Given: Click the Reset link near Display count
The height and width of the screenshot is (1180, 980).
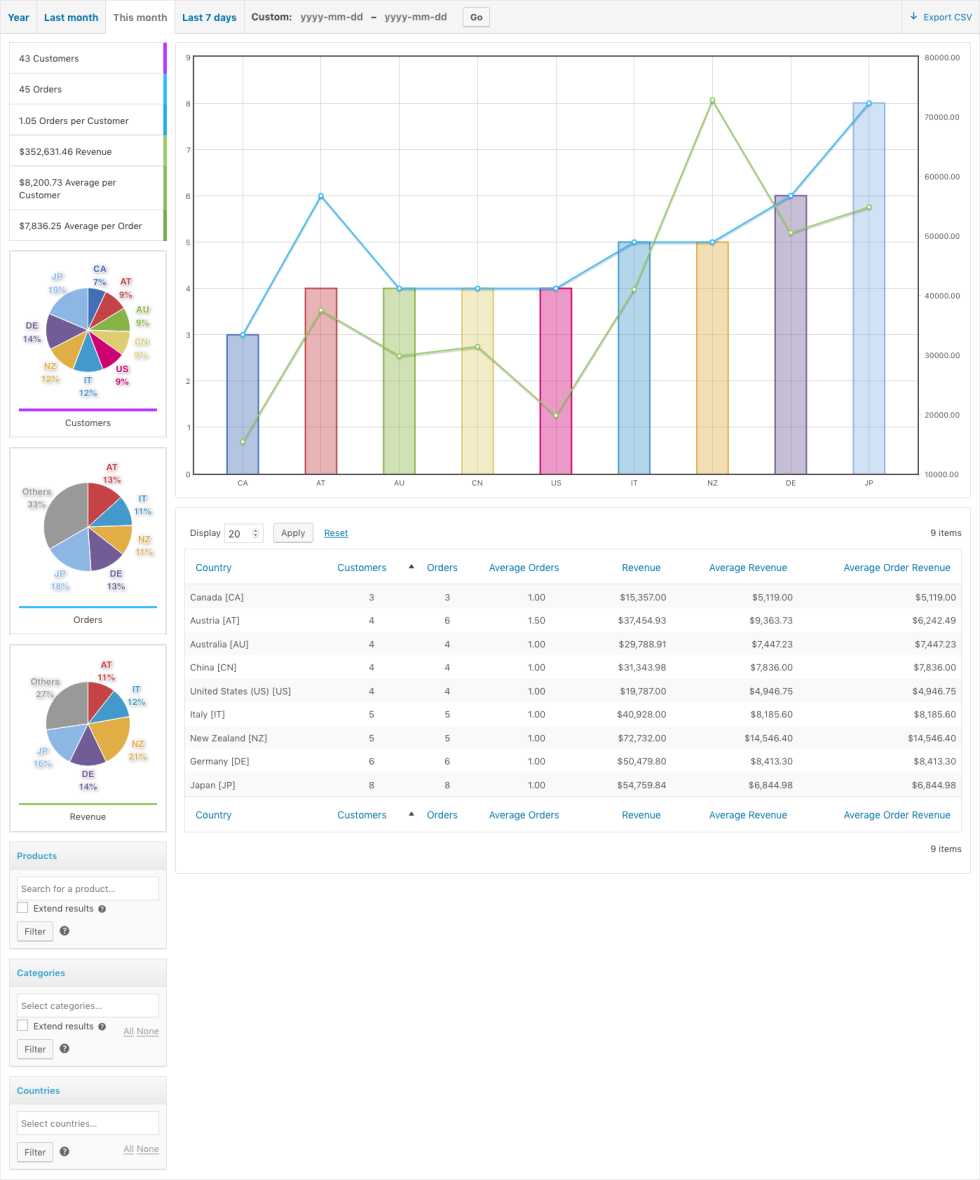Looking at the screenshot, I should [335, 533].
